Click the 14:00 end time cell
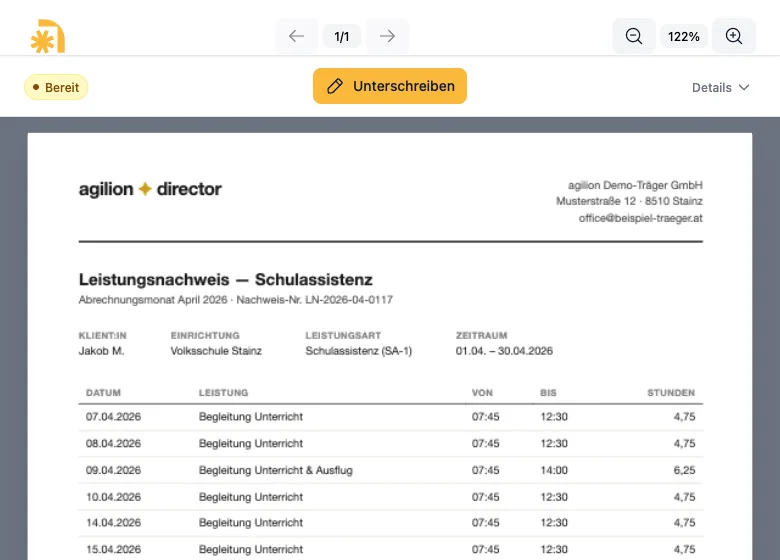This screenshot has width=780, height=560. click(x=554, y=470)
